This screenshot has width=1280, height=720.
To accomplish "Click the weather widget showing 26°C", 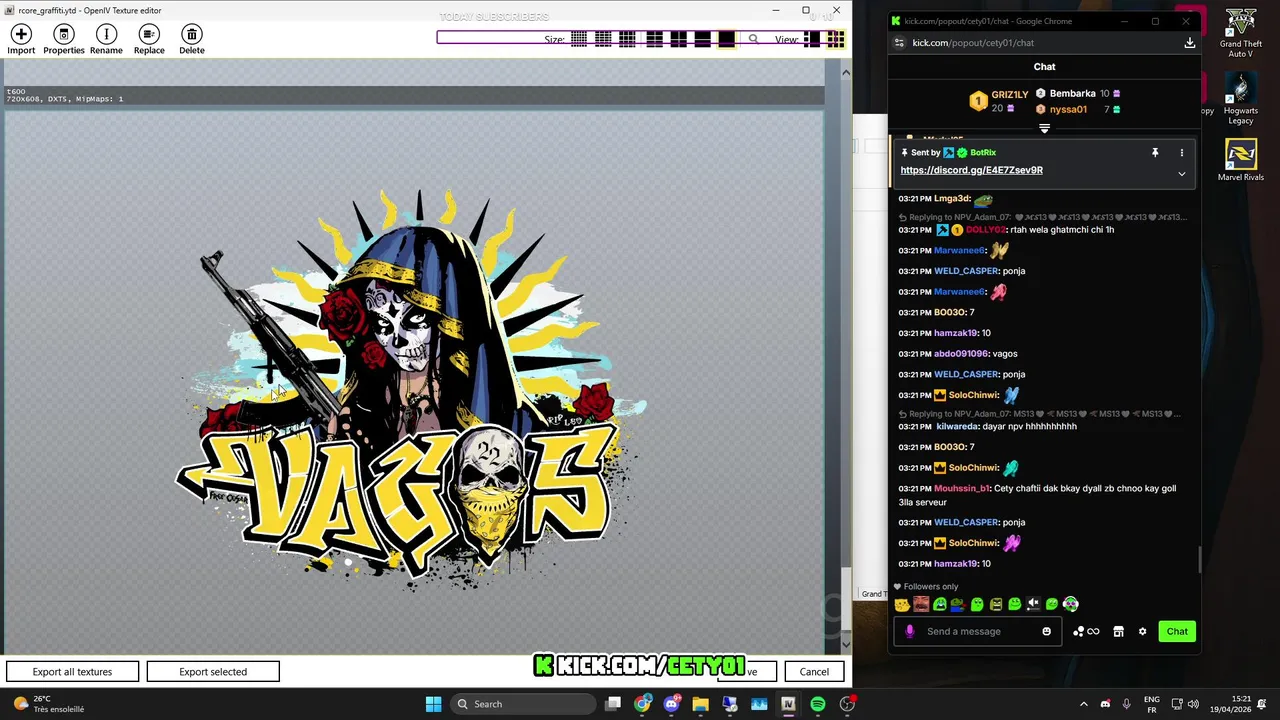I will click(50, 704).
